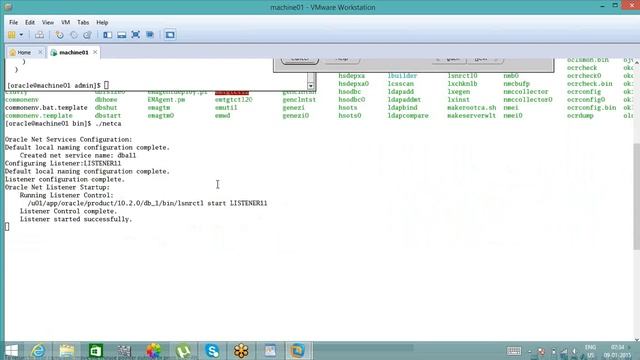Open the File menu
This screenshot has height=360, width=640.
pyautogui.click(x=13, y=22)
